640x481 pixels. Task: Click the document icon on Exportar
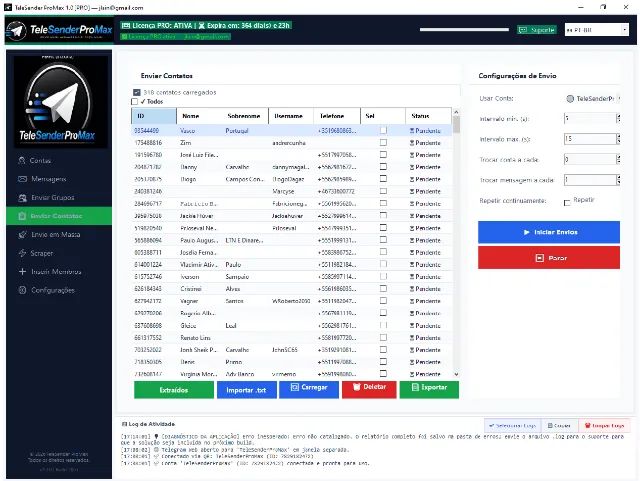(x=416, y=387)
